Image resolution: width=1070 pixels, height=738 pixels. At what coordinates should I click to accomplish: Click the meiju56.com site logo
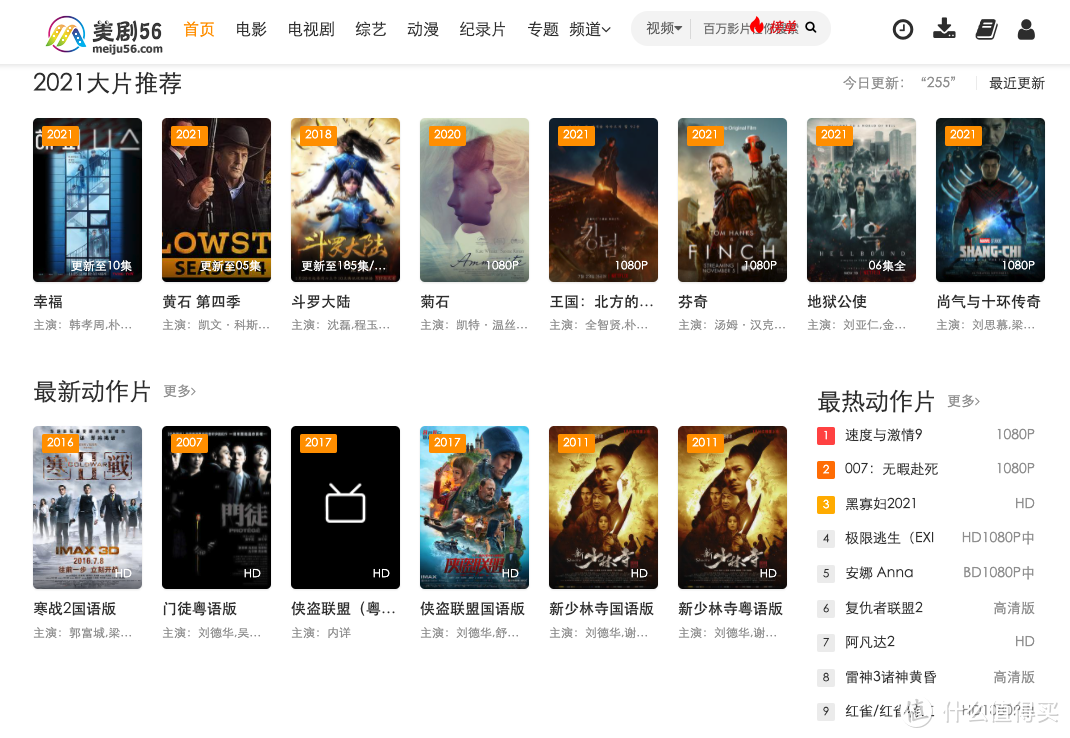(x=104, y=35)
